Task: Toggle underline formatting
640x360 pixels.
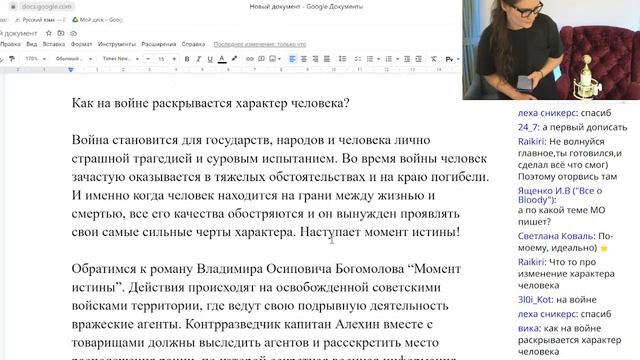Action: (210, 59)
